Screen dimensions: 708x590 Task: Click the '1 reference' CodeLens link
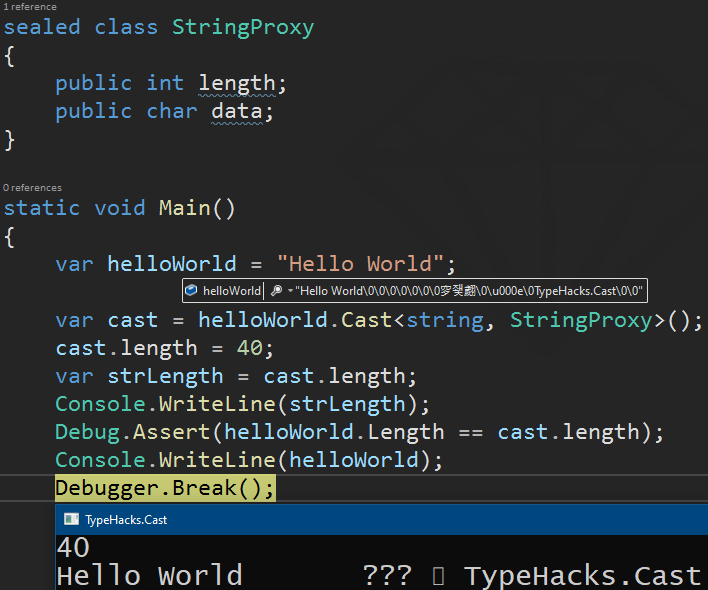[30, 7]
